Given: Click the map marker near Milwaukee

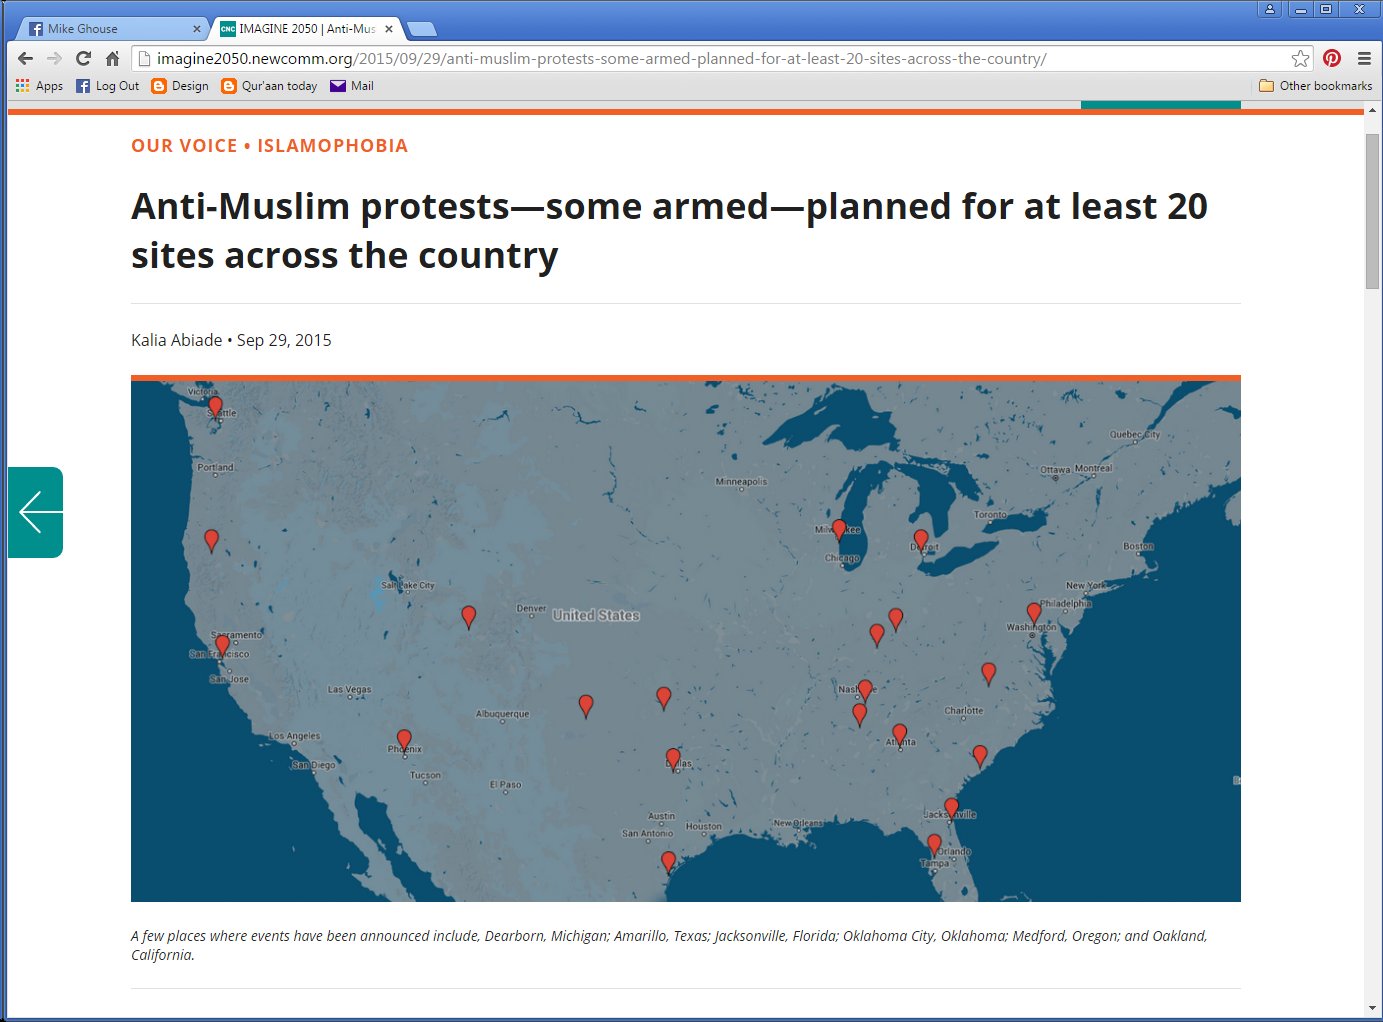Looking at the screenshot, I should [x=839, y=530].
